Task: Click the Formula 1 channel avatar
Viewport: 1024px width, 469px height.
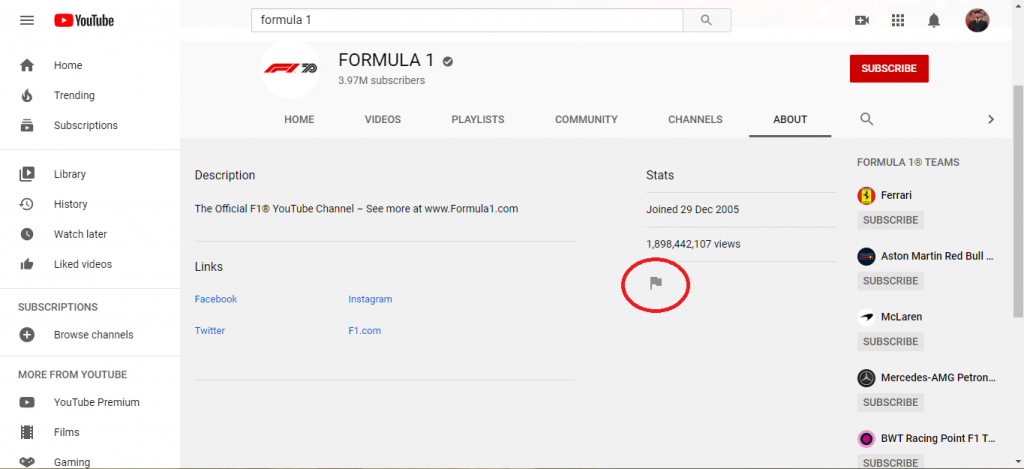Action: (x=291, y=69)
